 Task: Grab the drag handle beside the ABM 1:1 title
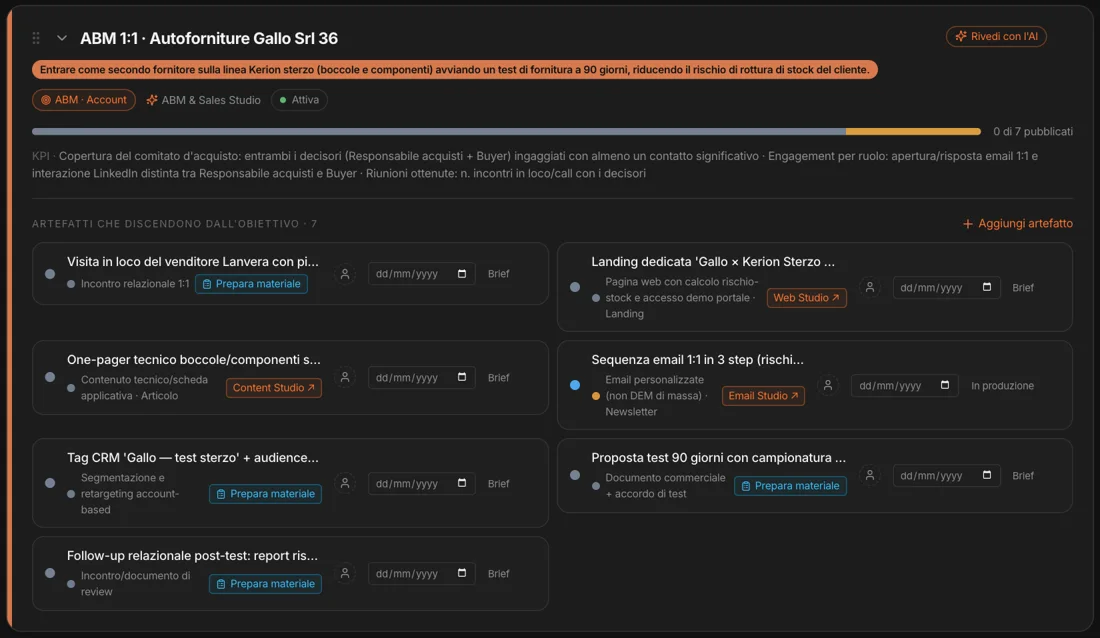point(36,38)
